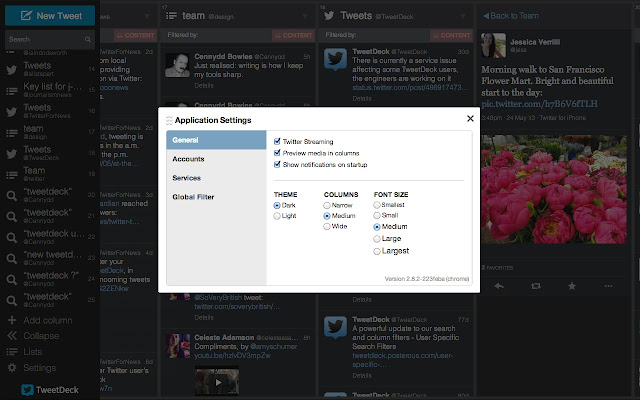Viewport: 640px width, 400px height.
Task: Reply to Jessica Verrilli's tweet
Action: [499, 286]
